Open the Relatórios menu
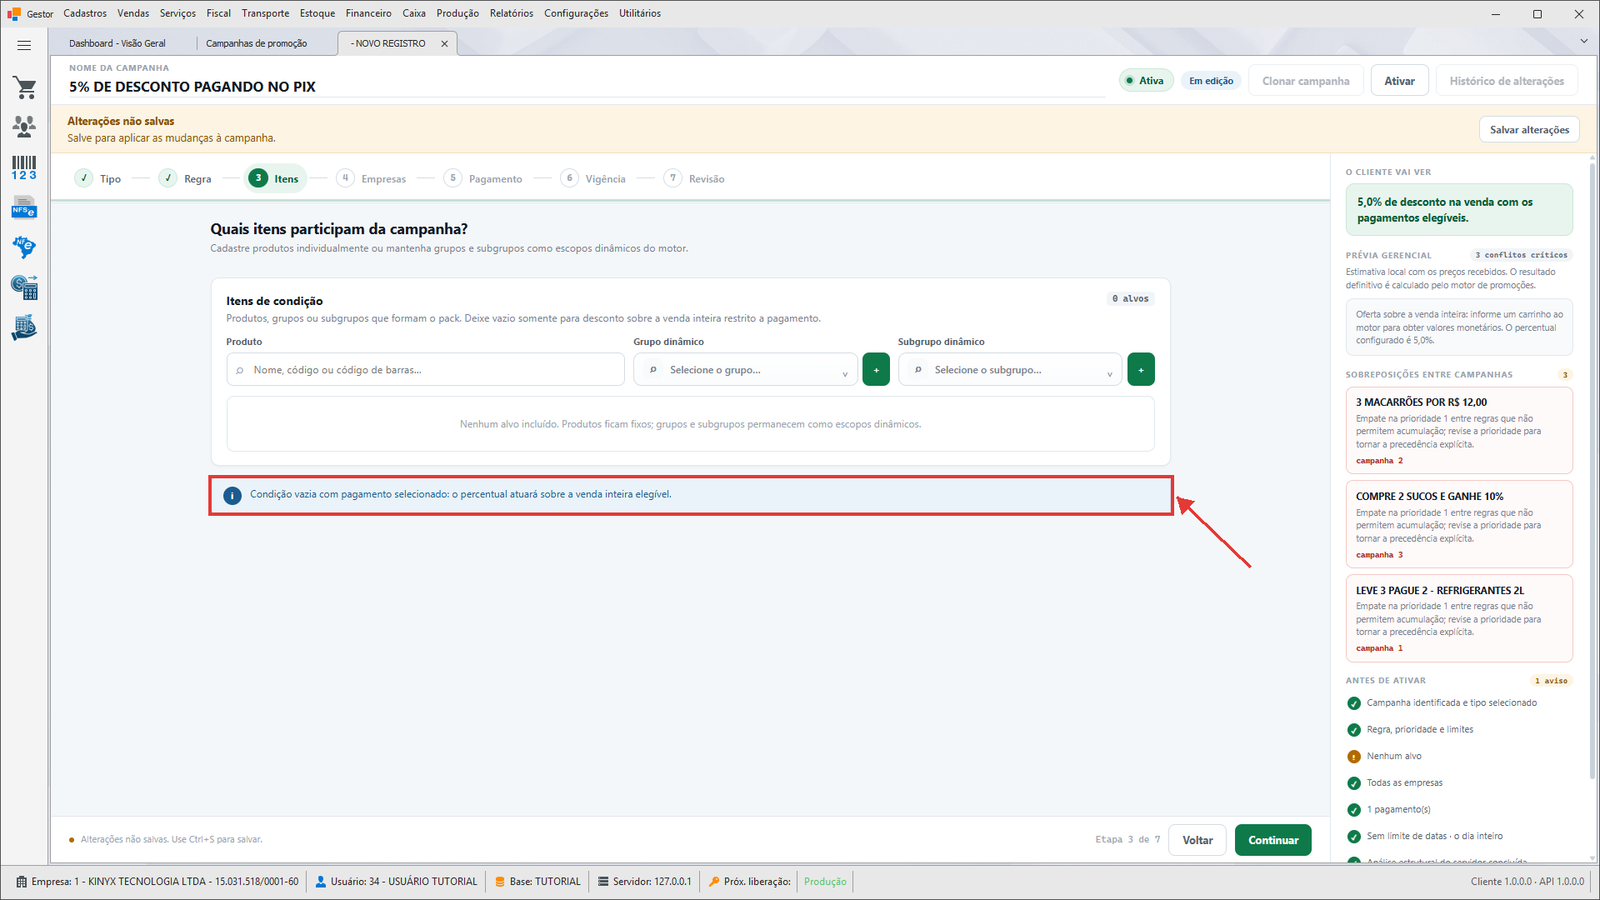The height and width of the screenshot is (900, 1600). tap(512, 13)
